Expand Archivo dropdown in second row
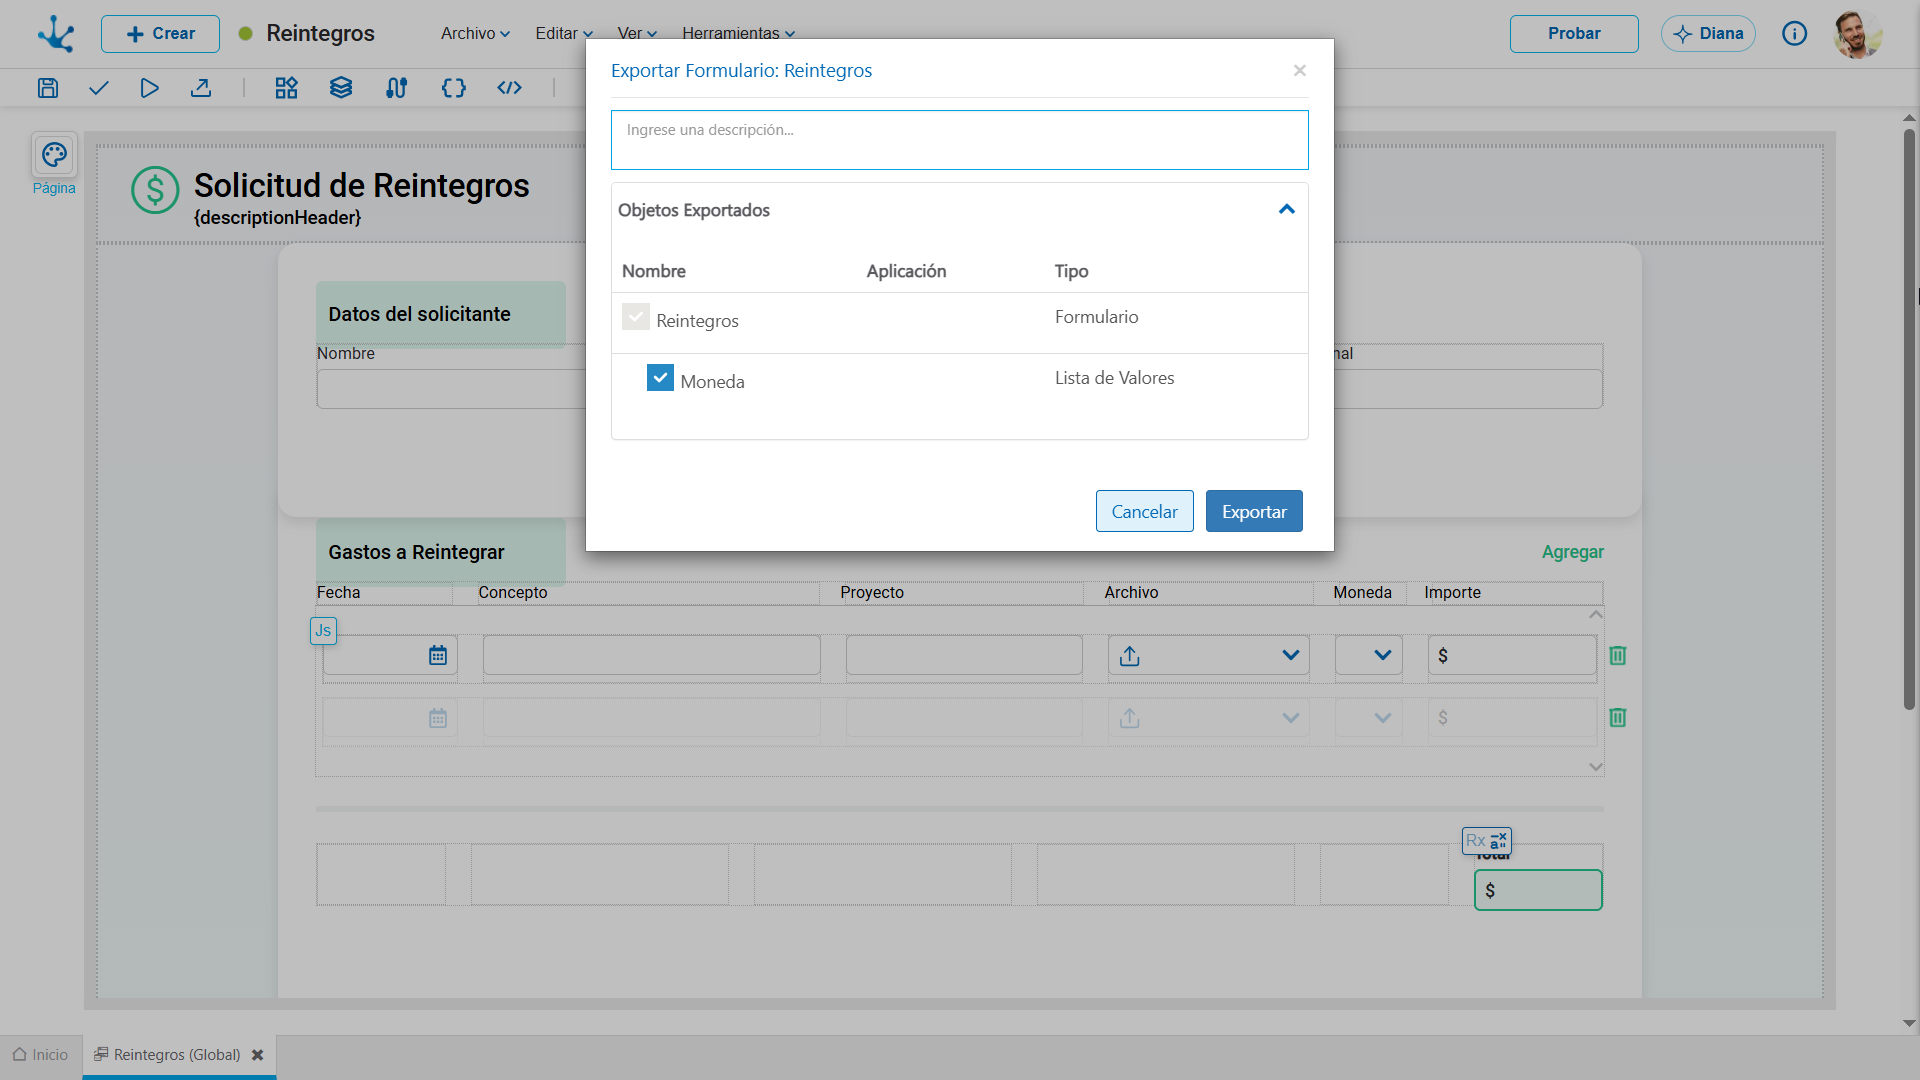 1291,718
